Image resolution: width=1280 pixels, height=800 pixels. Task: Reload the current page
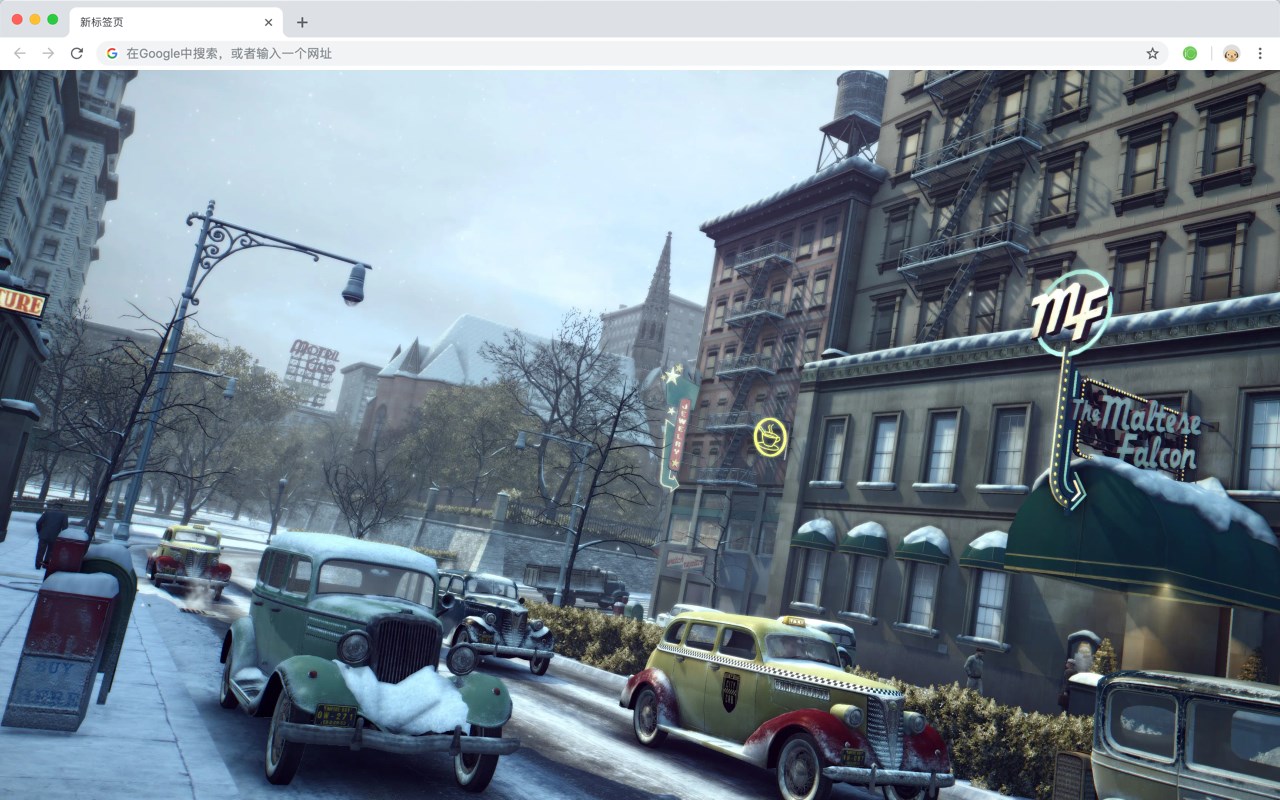77,53
